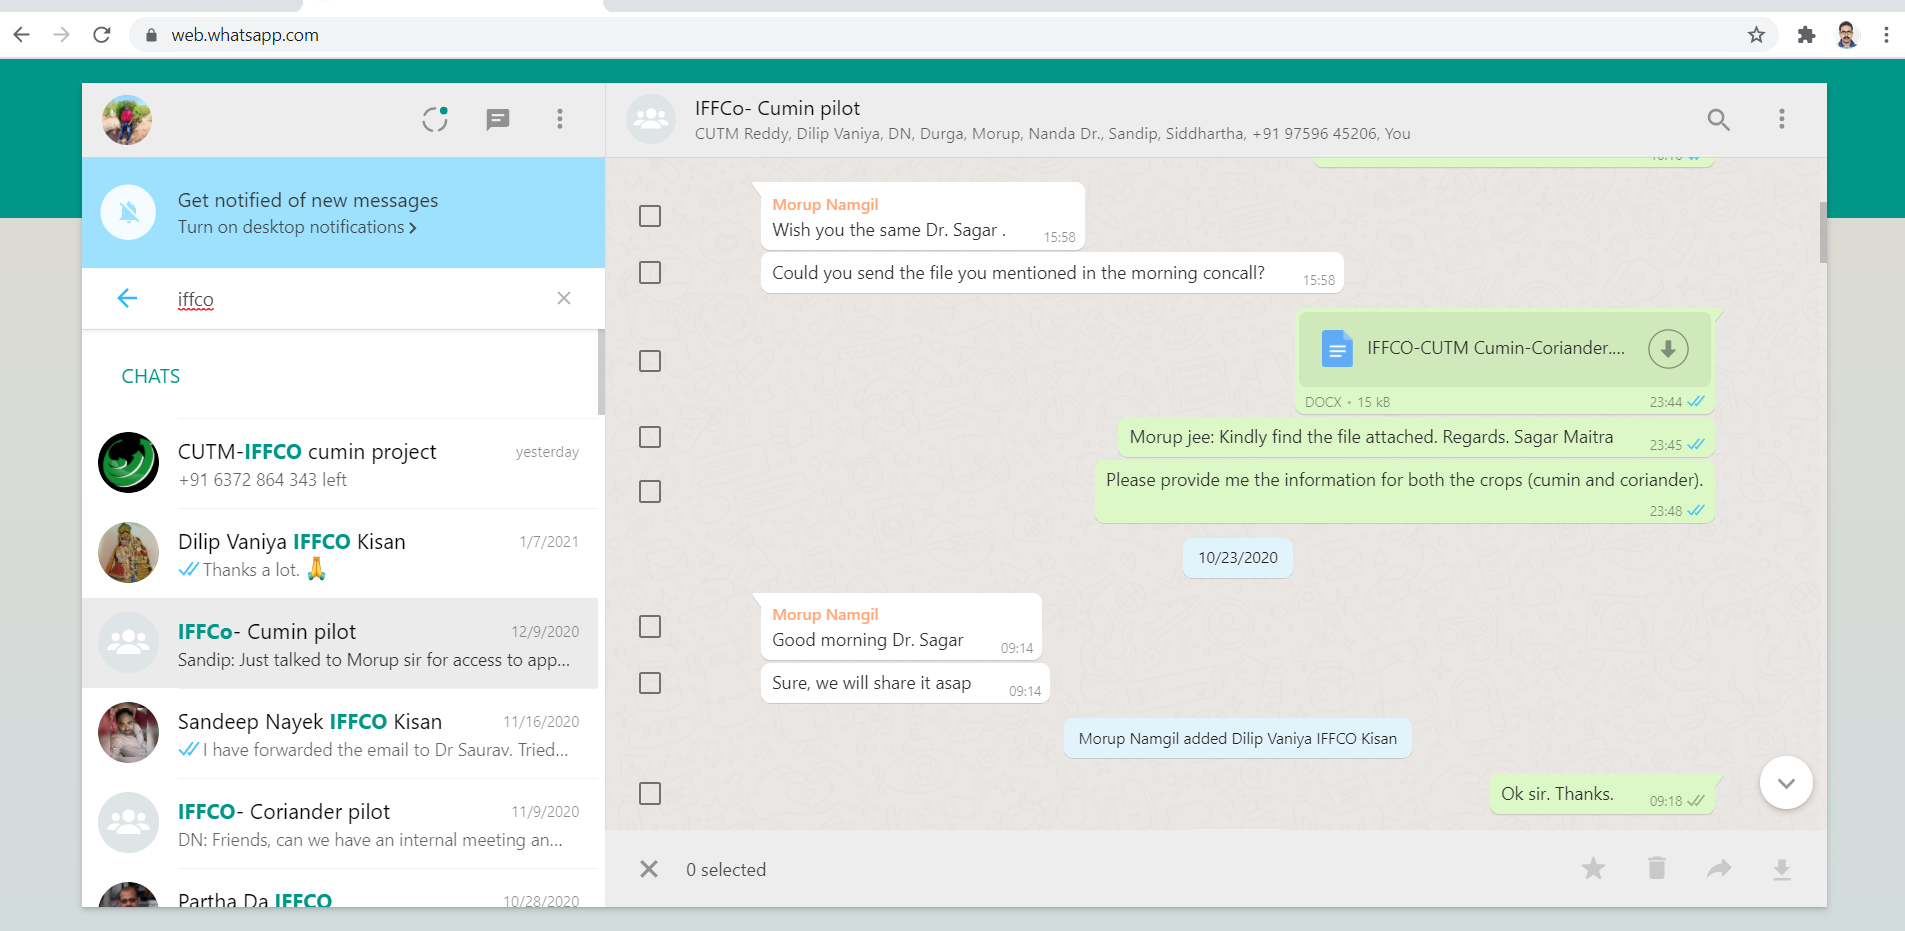Click Dilip Vaniya's profile picture
This screenshot has width=1905, height=931.
[128, 552]
